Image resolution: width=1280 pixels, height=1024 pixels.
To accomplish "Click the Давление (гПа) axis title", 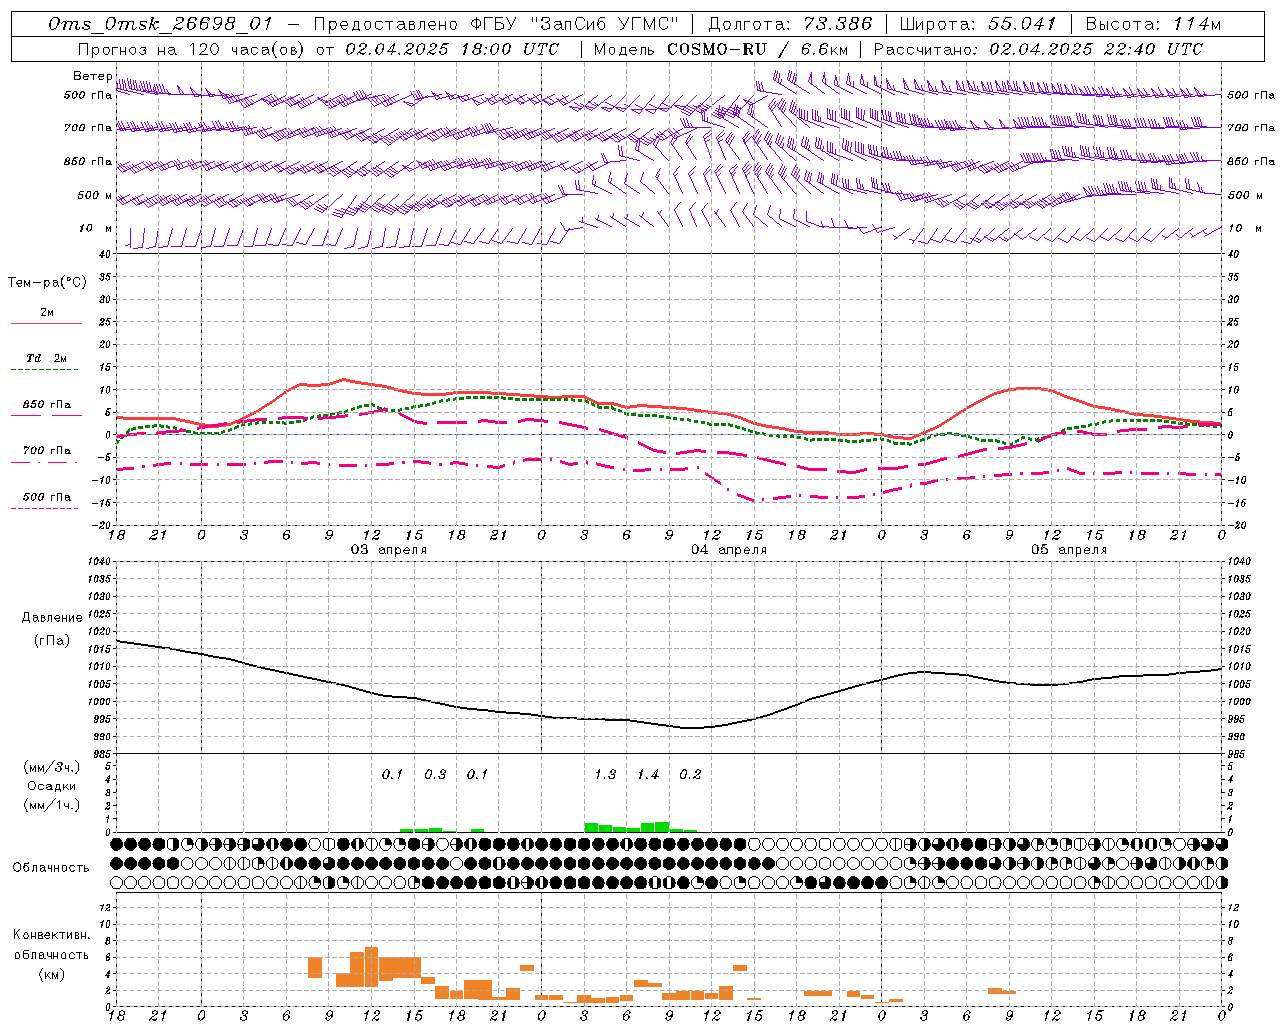I will [x=52, y=629].
